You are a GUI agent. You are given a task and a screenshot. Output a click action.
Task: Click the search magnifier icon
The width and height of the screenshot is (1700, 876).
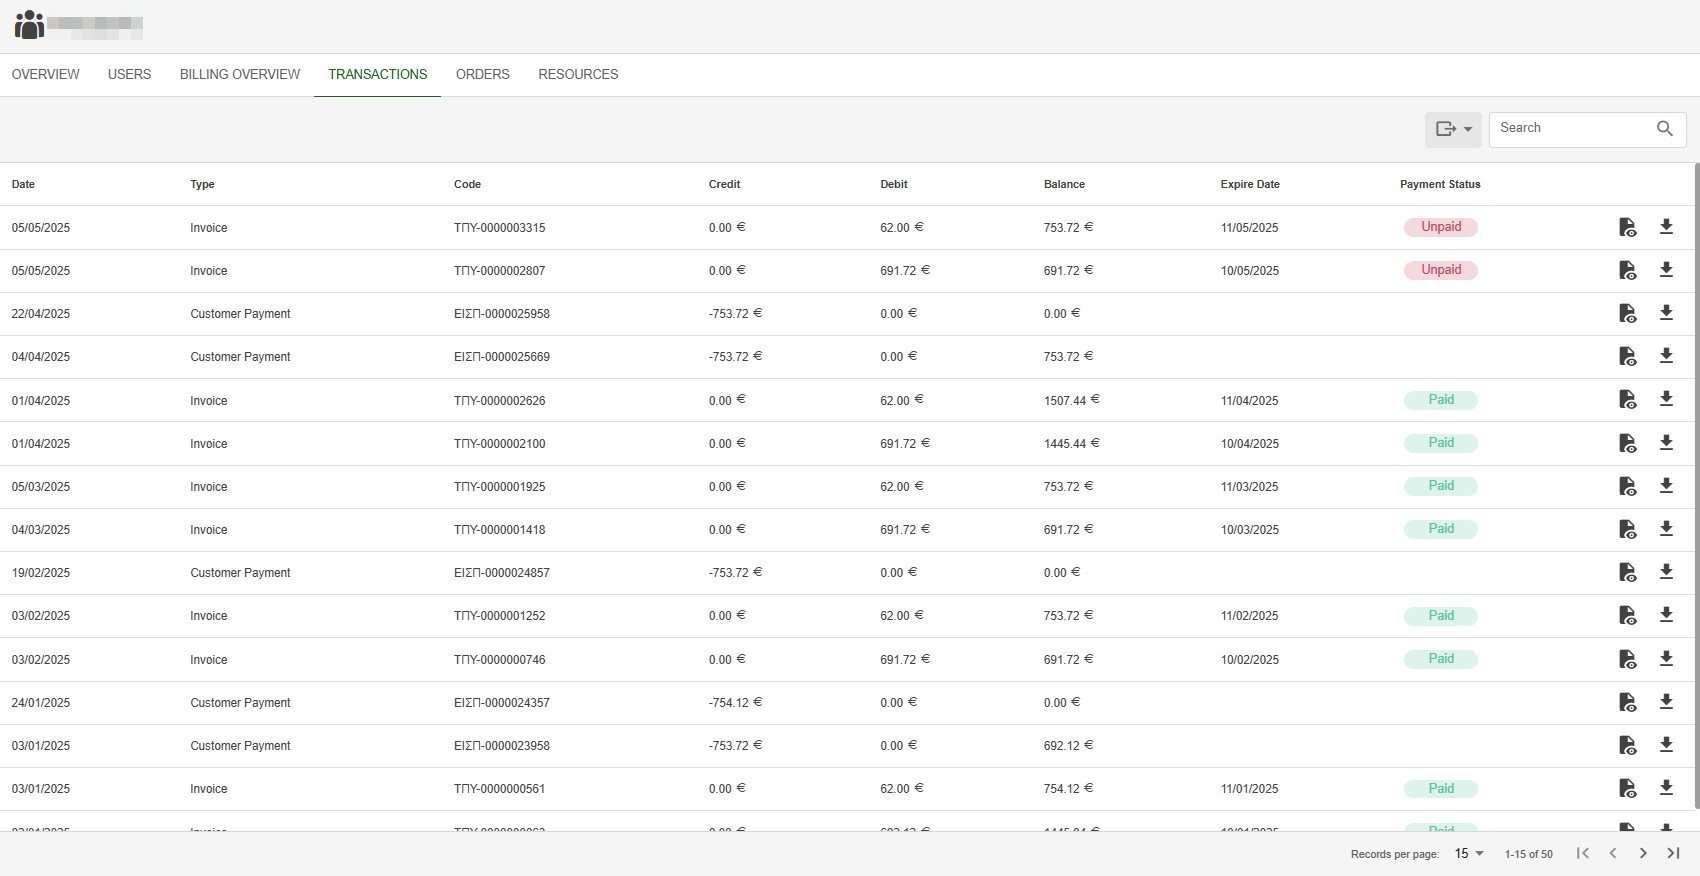tap(1664, 129)
